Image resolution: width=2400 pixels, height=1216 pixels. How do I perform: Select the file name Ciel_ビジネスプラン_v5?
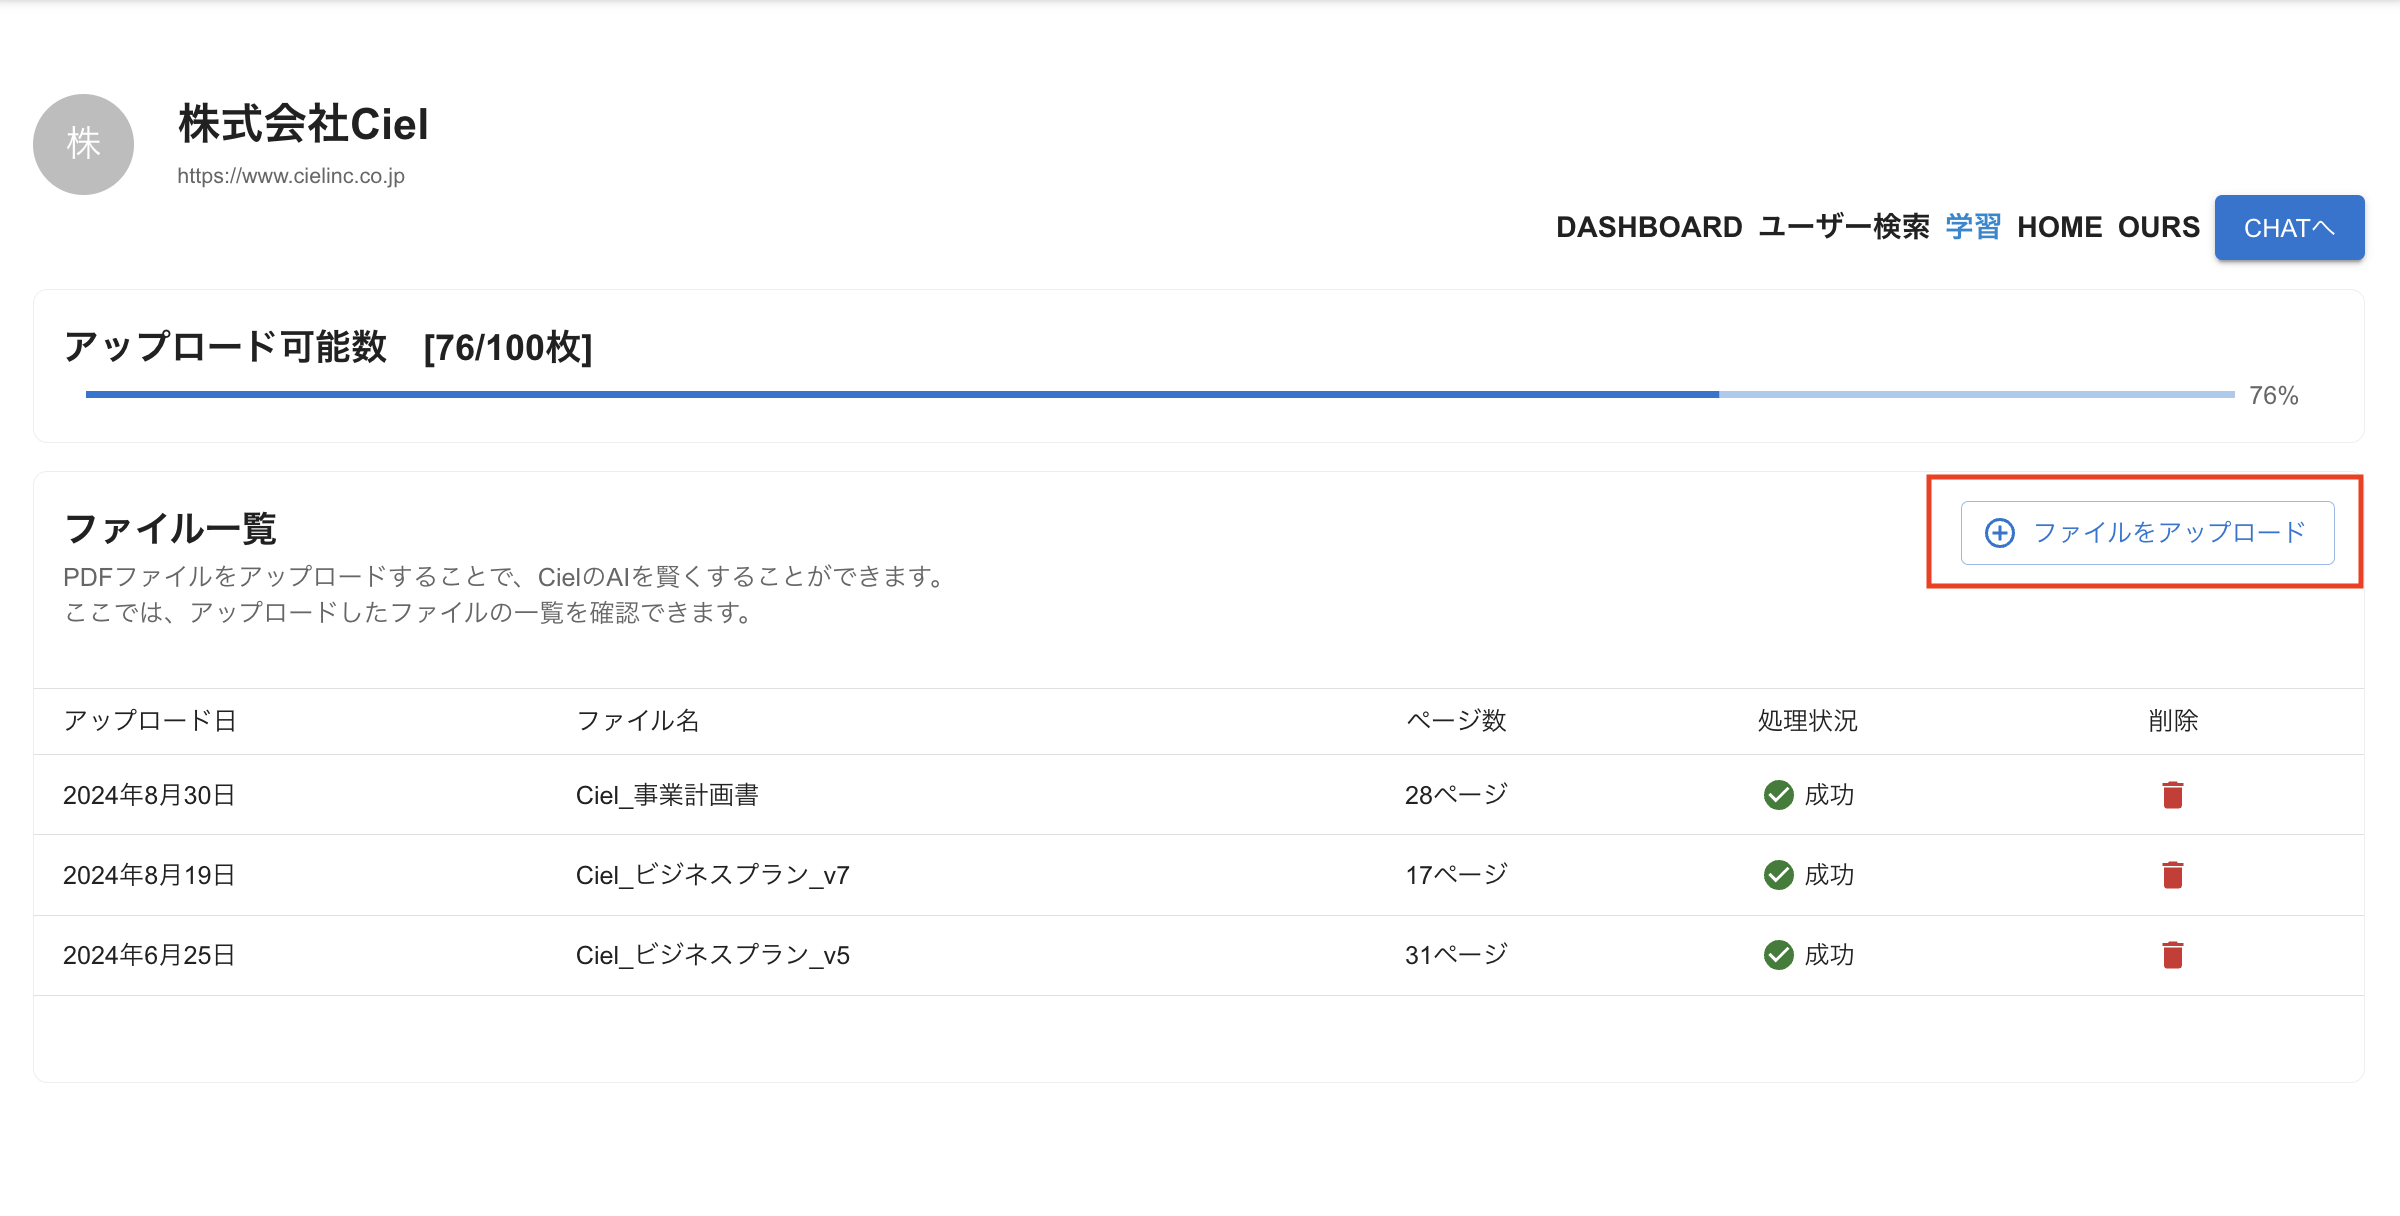(x=713, y=955)
